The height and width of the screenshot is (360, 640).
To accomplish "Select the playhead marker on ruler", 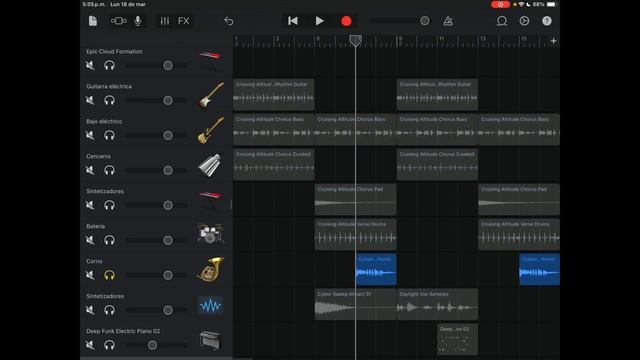I will pyautogui.click(x=356, y=40).
